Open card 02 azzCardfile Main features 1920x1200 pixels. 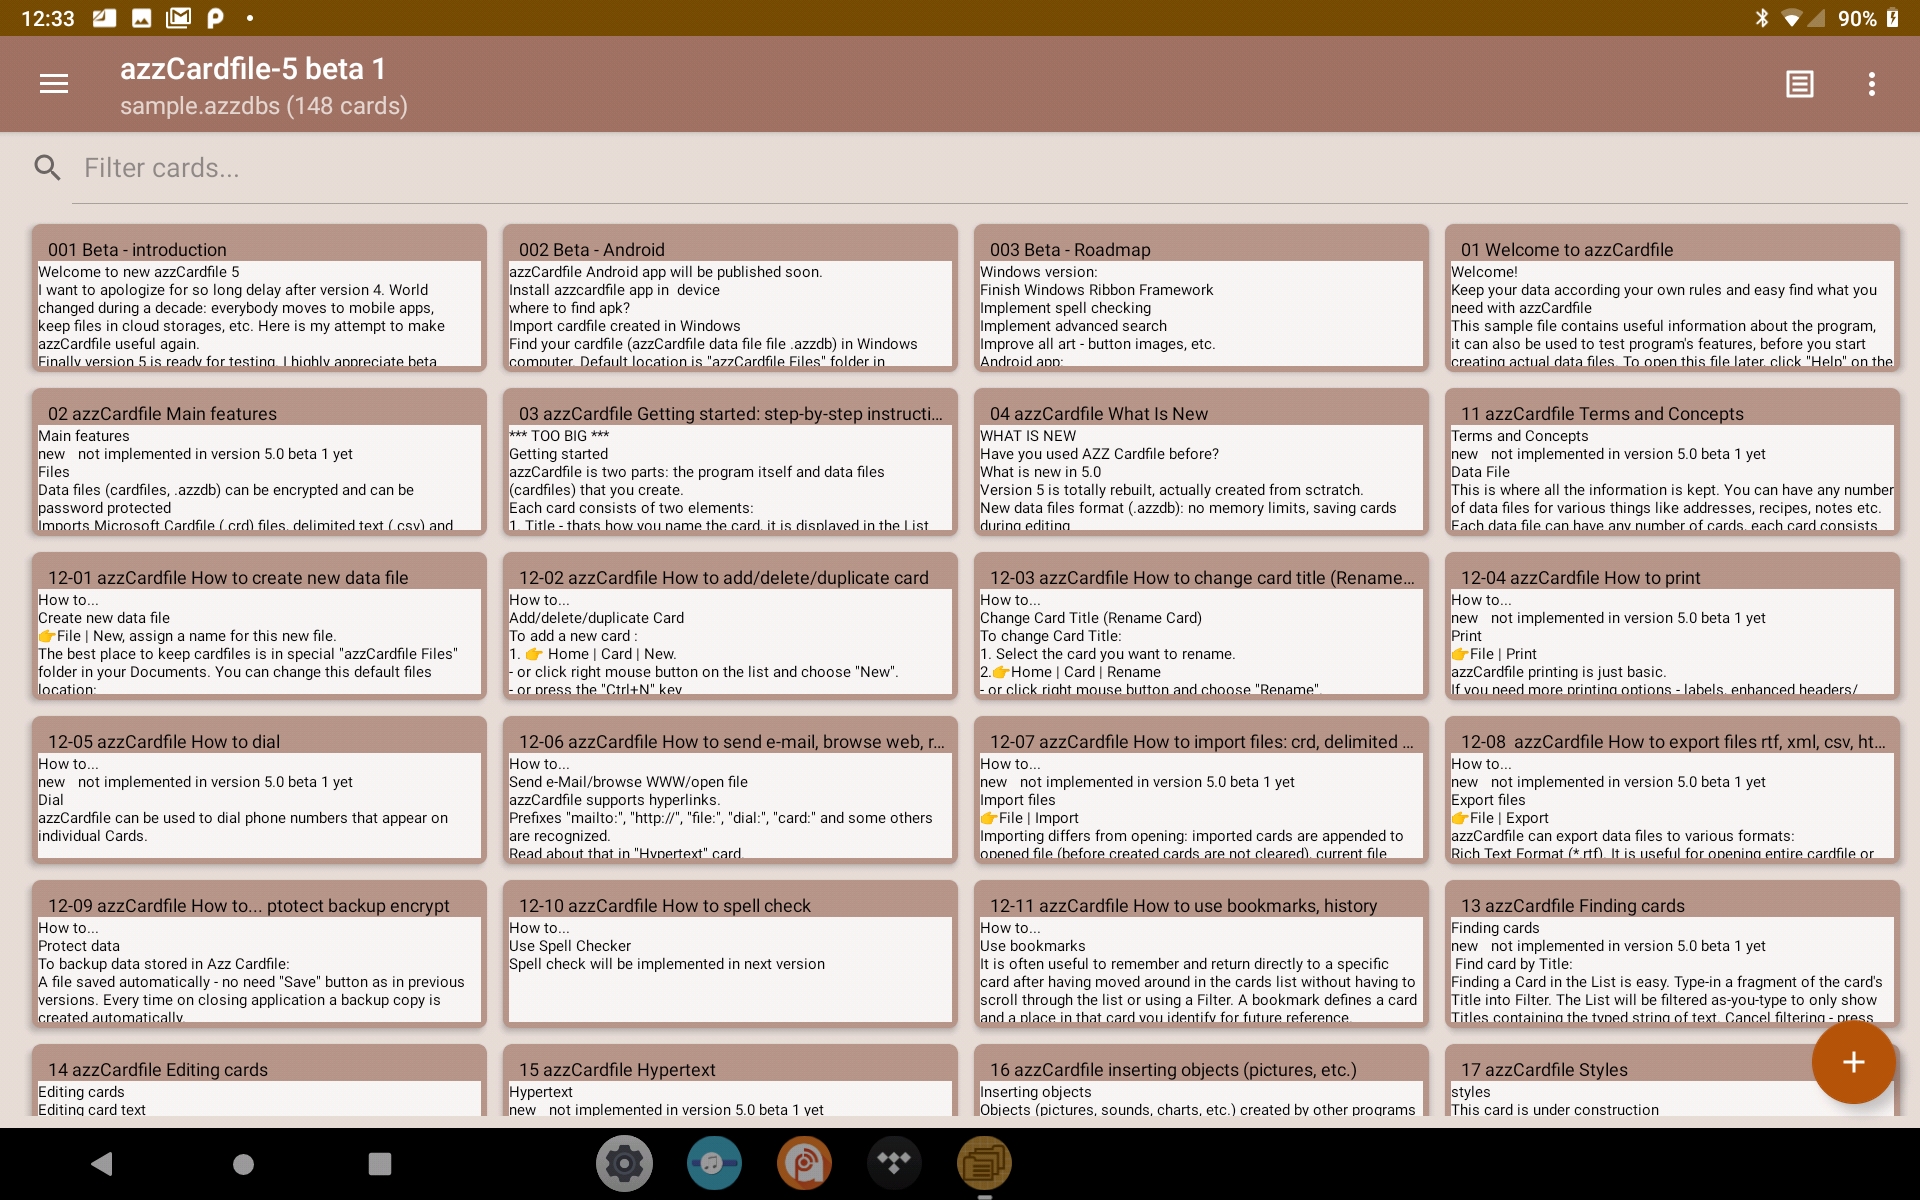pyautogui.click(x=259, y=461)
